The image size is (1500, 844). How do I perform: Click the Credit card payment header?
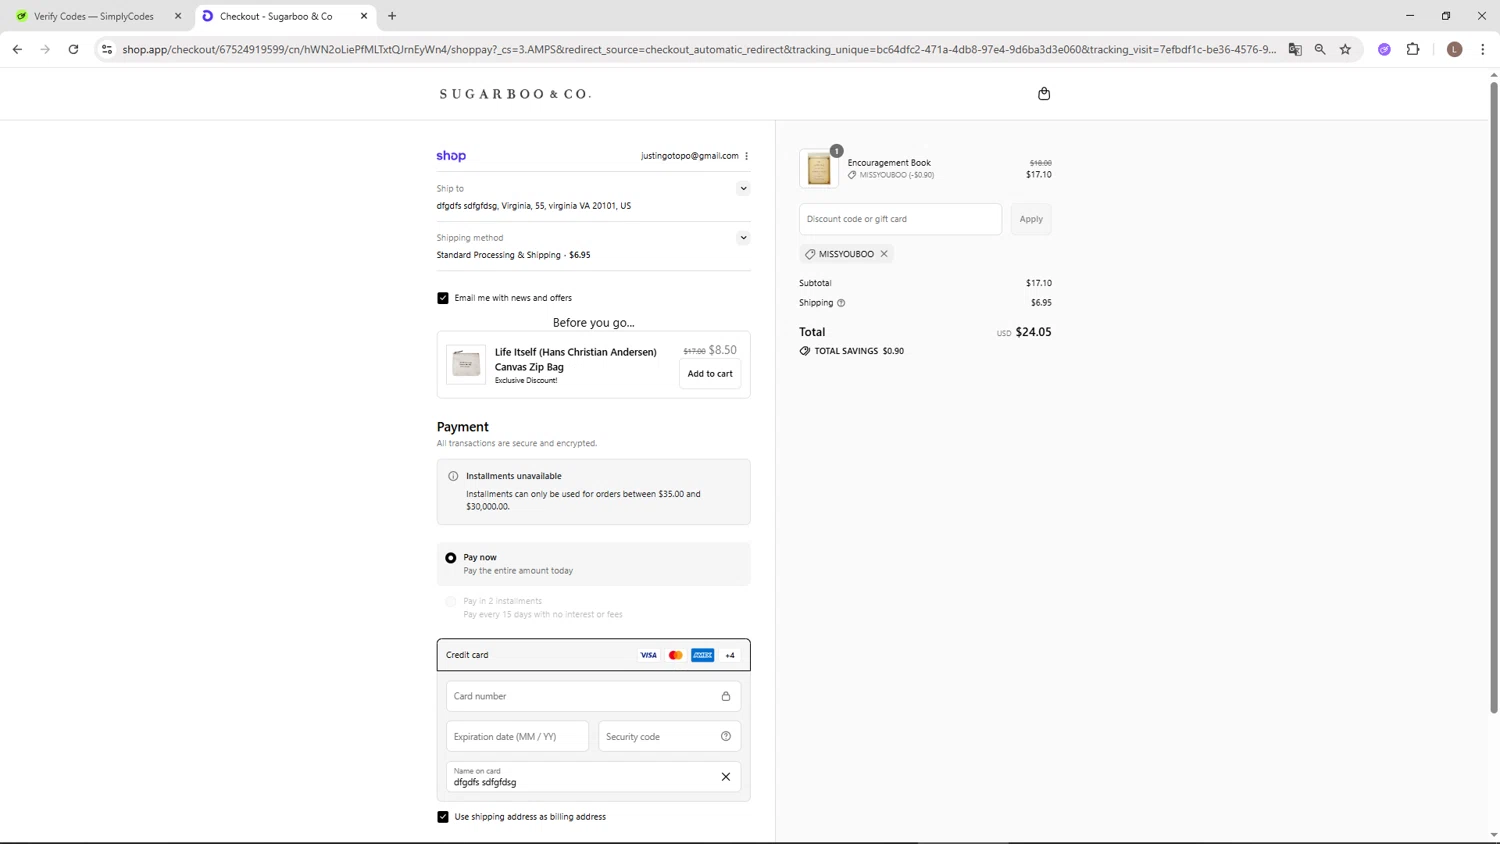click(594, 655)
